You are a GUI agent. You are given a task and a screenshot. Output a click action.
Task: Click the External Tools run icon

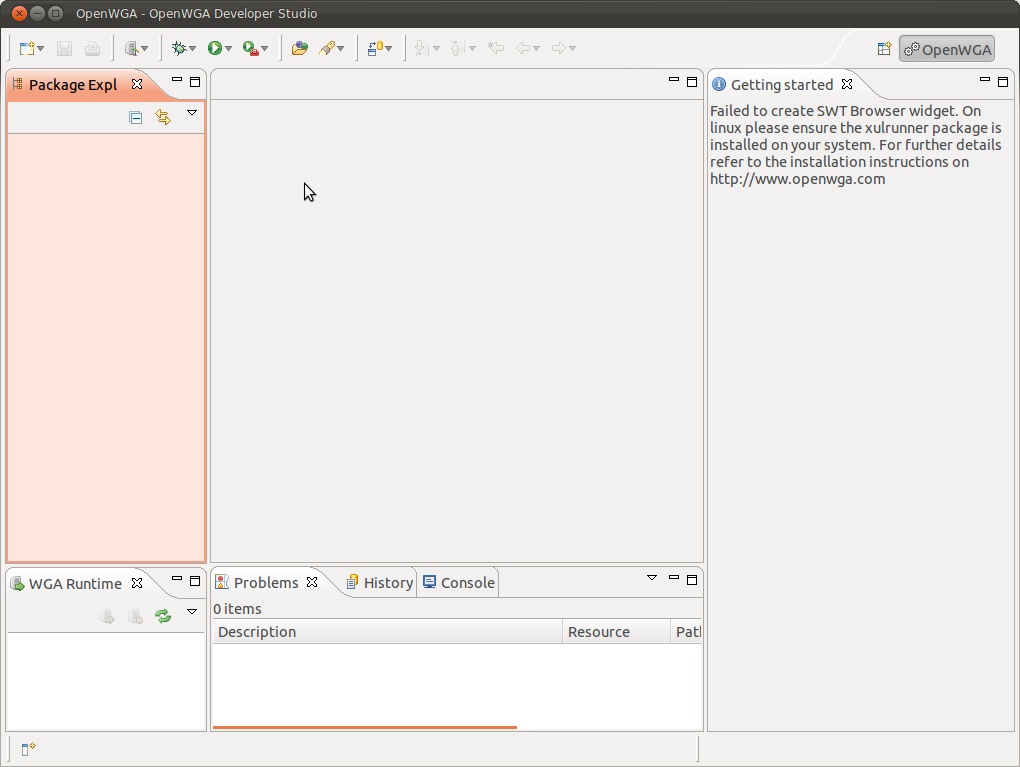[x=250, y=48]
